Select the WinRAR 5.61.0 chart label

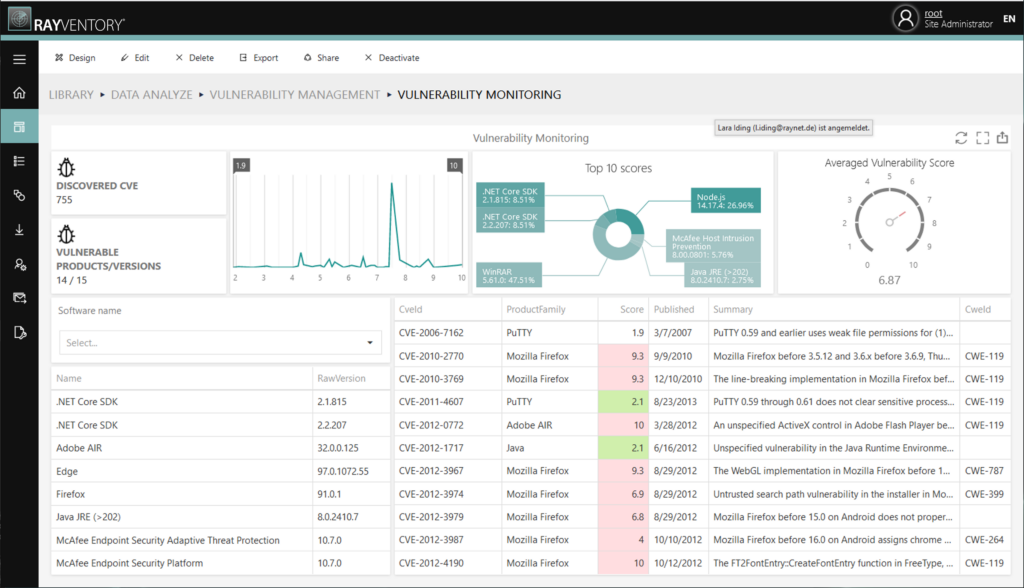coord(509,276)
